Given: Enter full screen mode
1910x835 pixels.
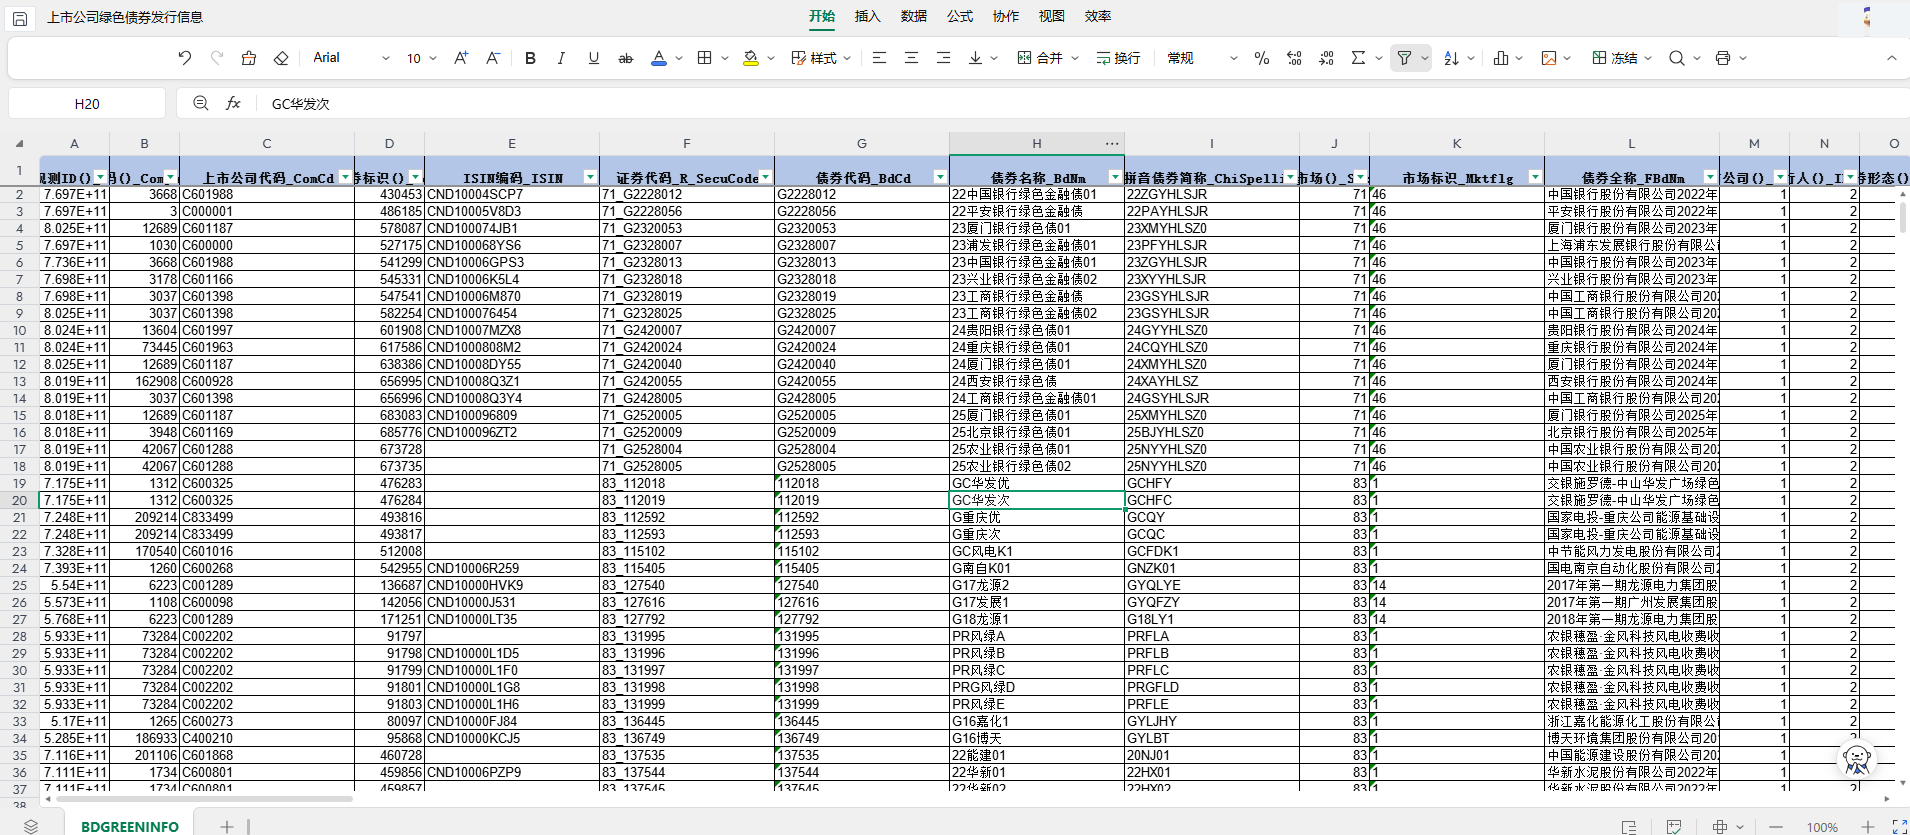Looking at the screenshot, I should [1900, 827].
